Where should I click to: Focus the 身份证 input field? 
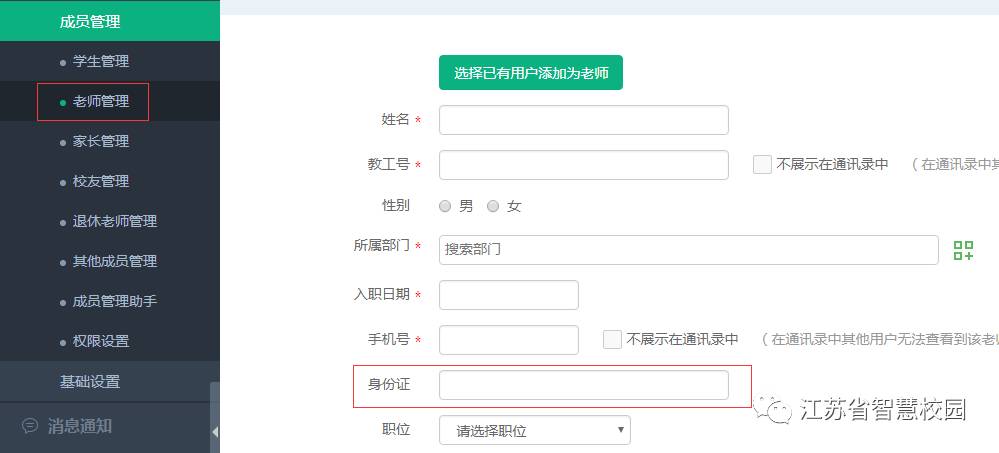[x=584, y=385]
